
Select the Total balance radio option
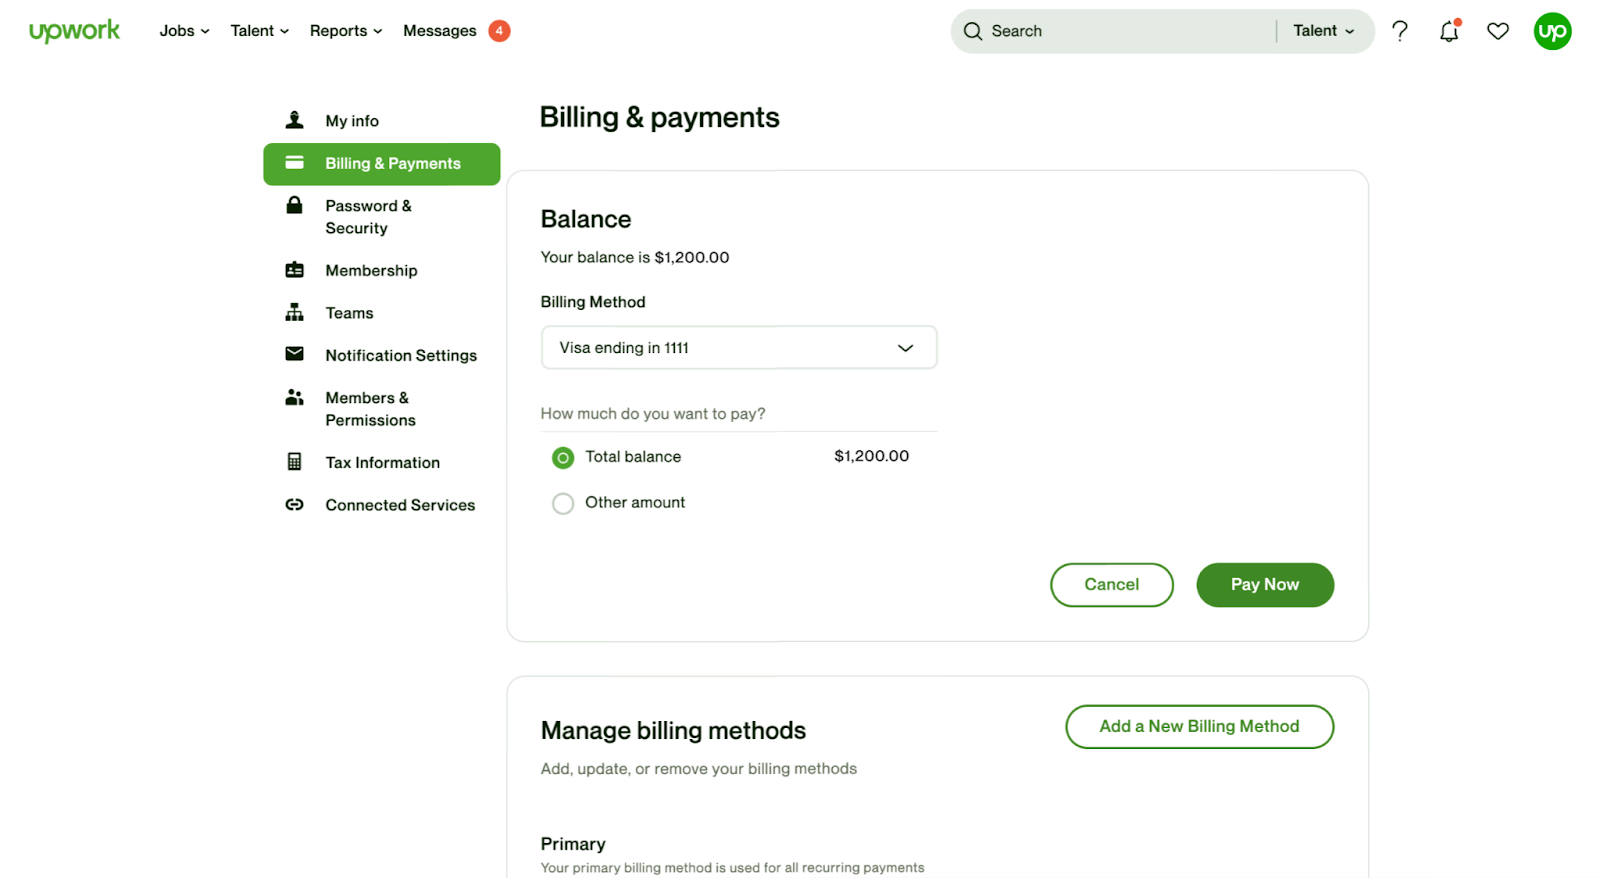click(563, 458)
